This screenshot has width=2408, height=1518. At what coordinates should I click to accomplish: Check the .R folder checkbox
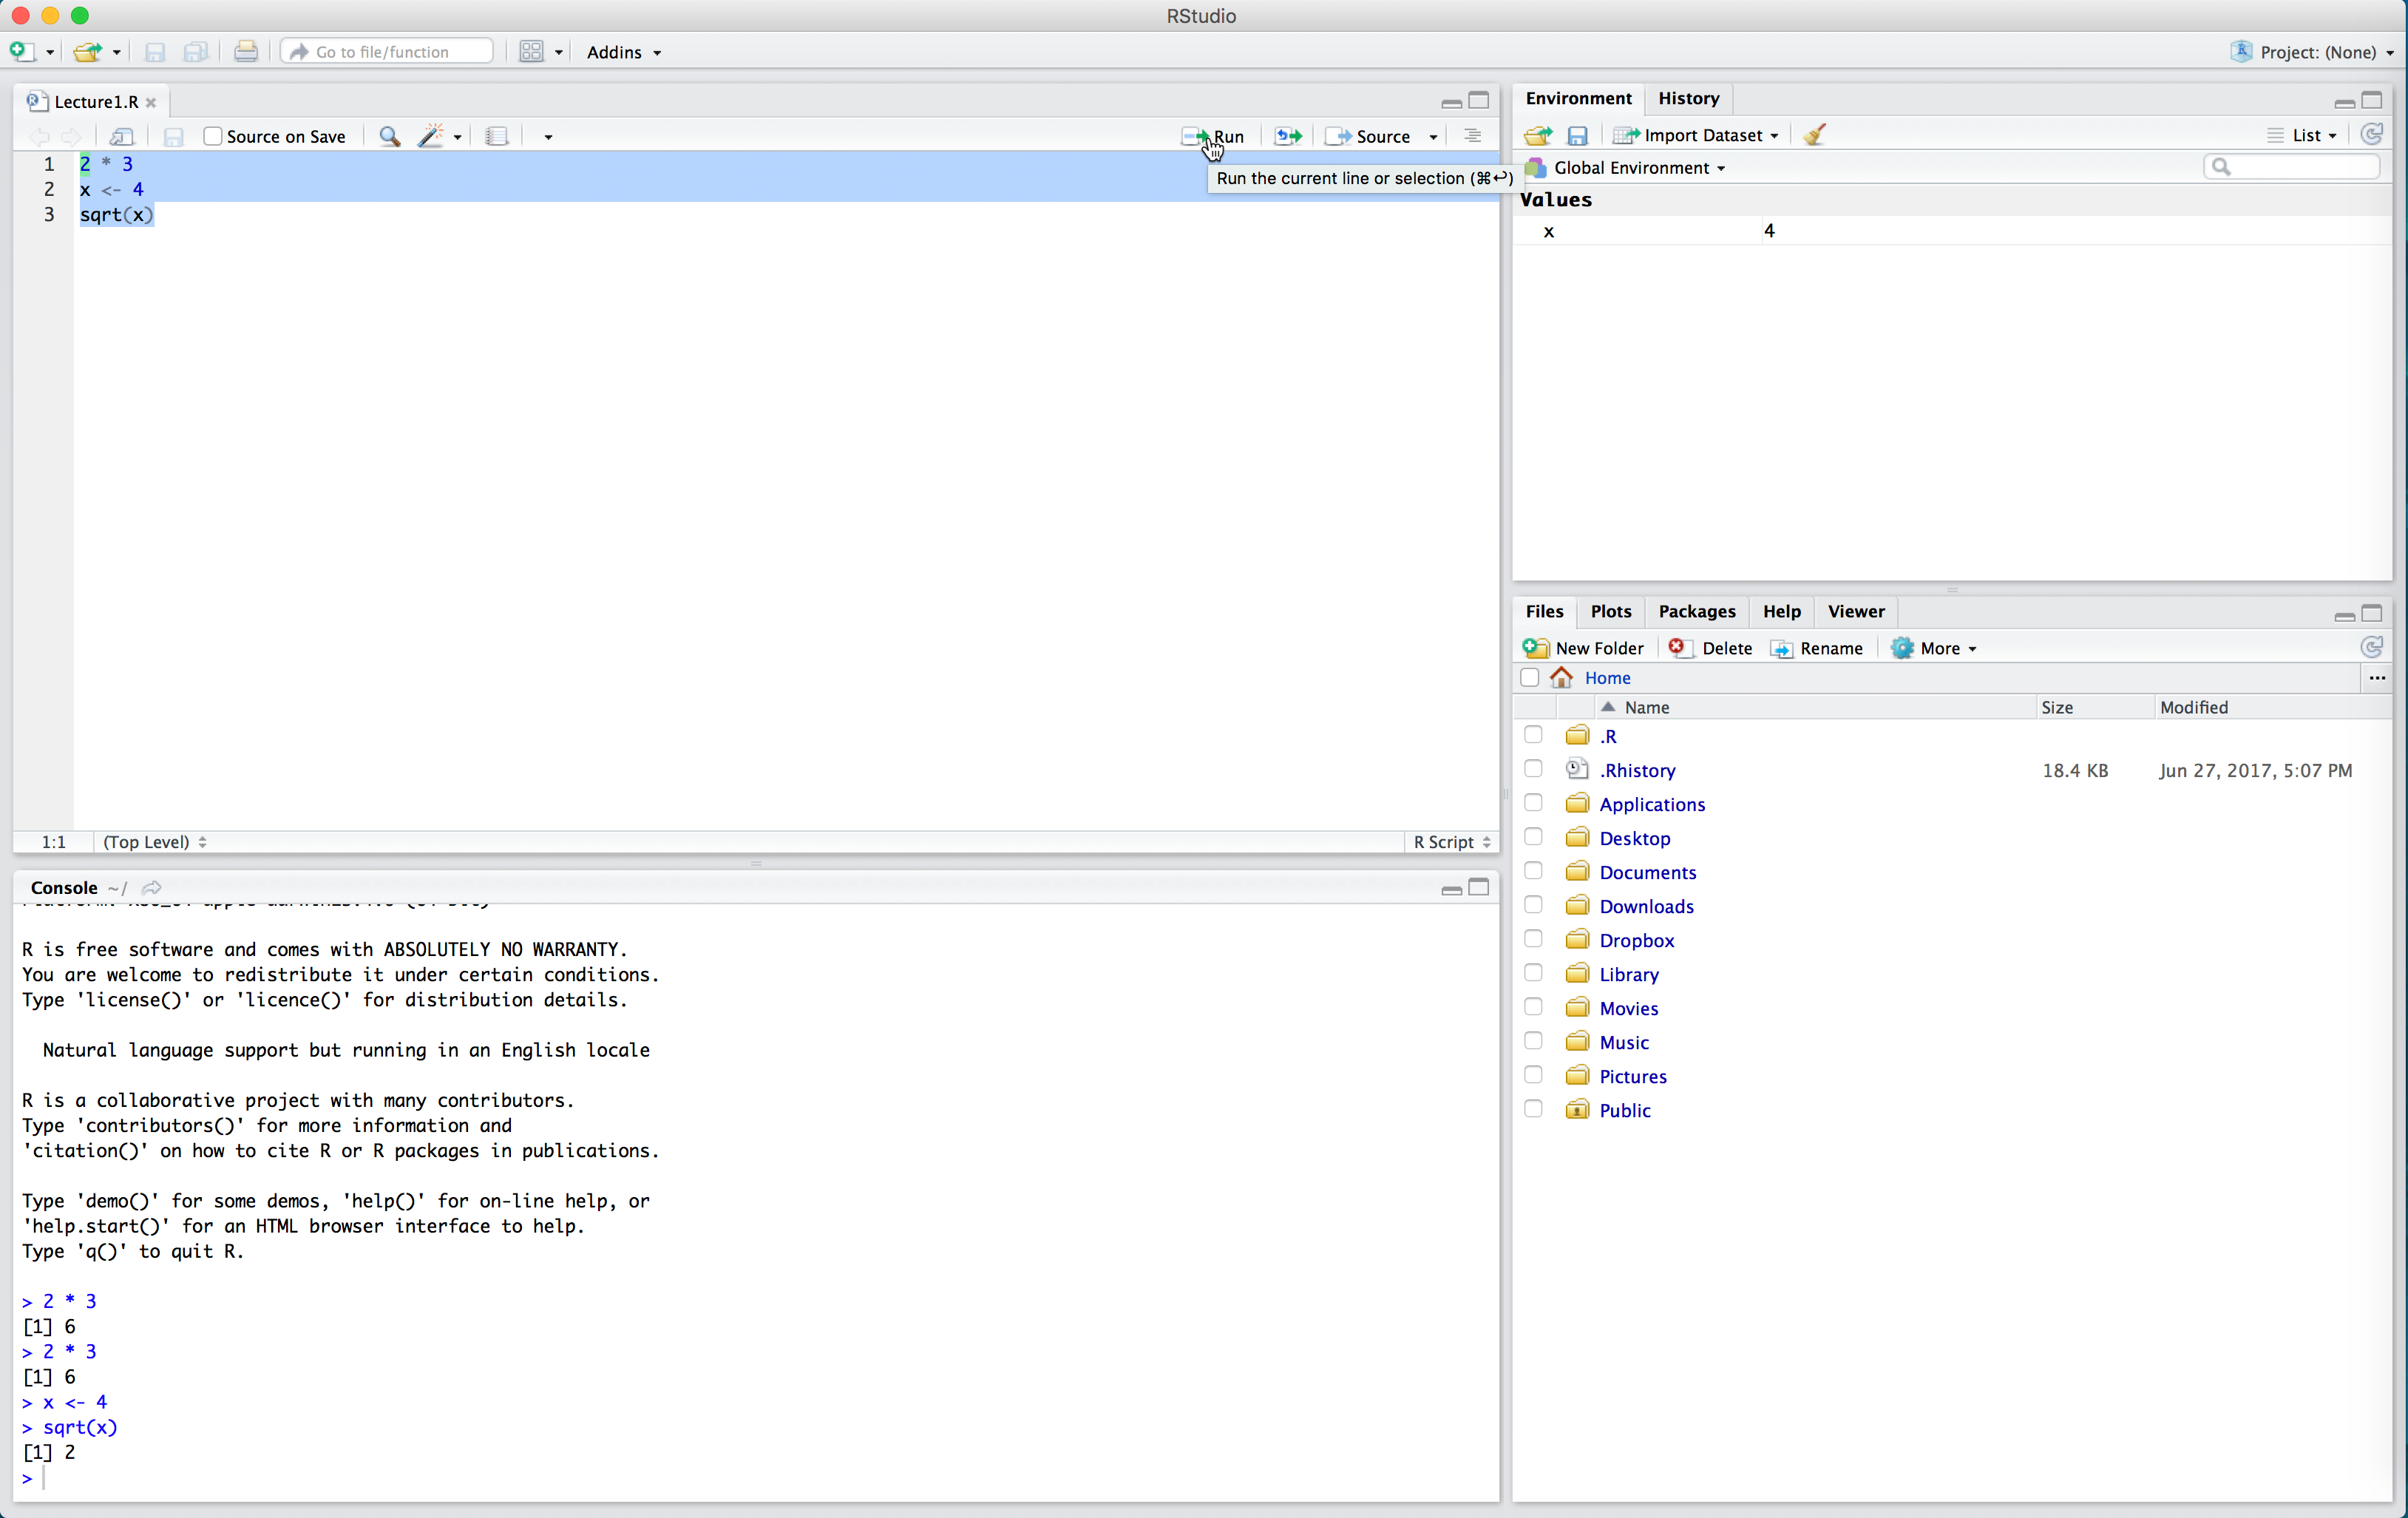click(1533, 735)
